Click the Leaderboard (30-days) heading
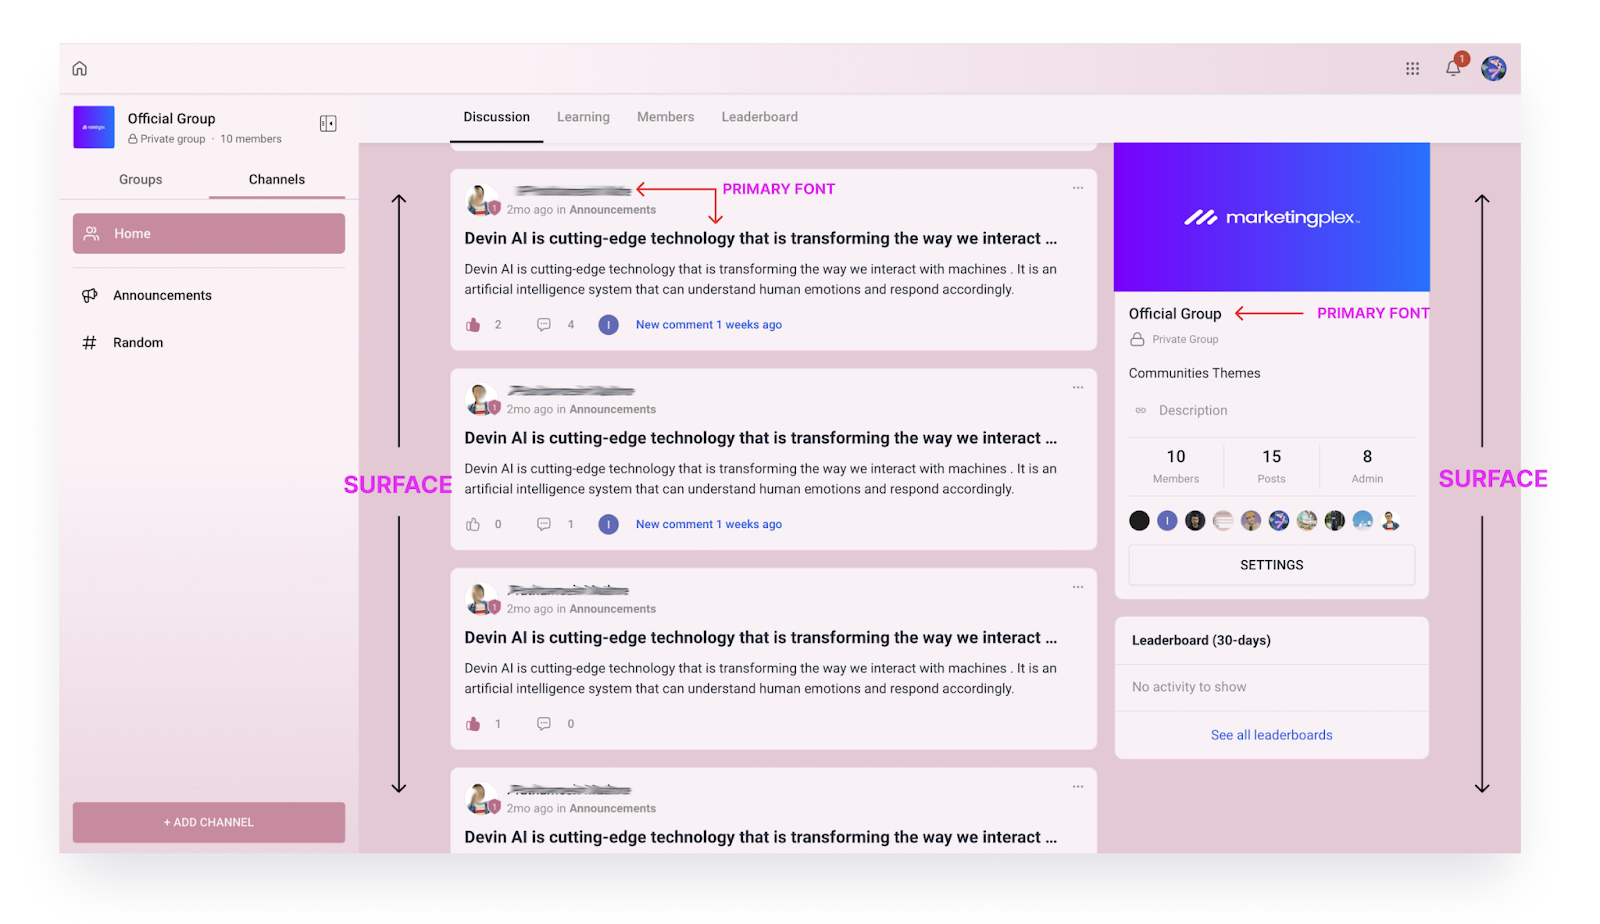 [1201, 640]
